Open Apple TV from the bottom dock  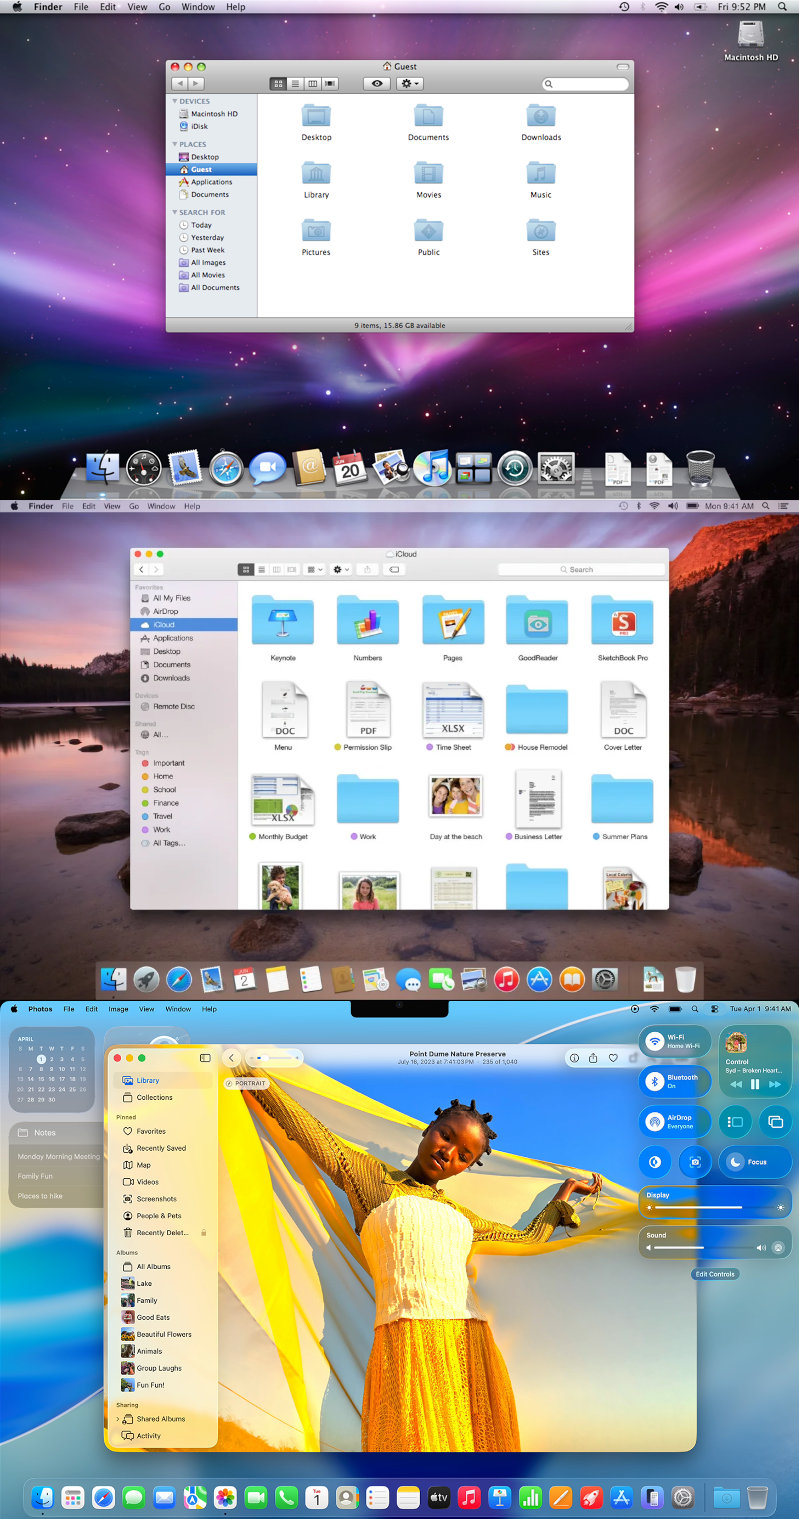pos(438,1497)
